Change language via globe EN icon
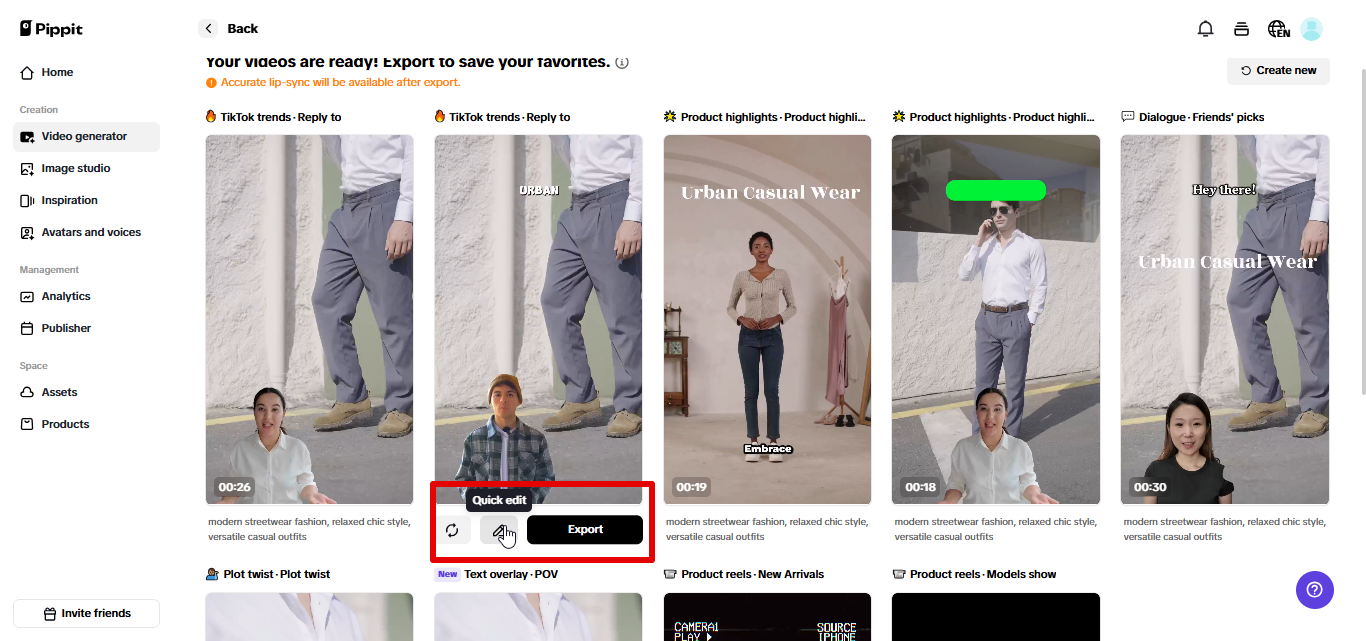 [x=1278, y=29]
